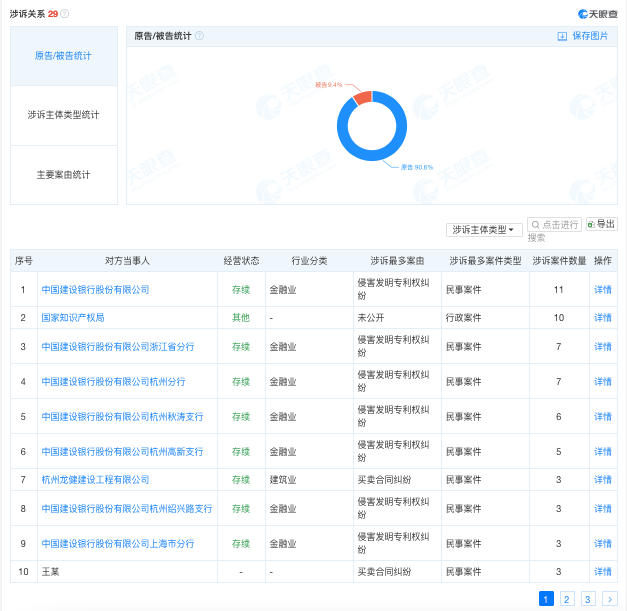
Task: Open the 国家知识产权局 link
Action: click(x=73, y=318)
